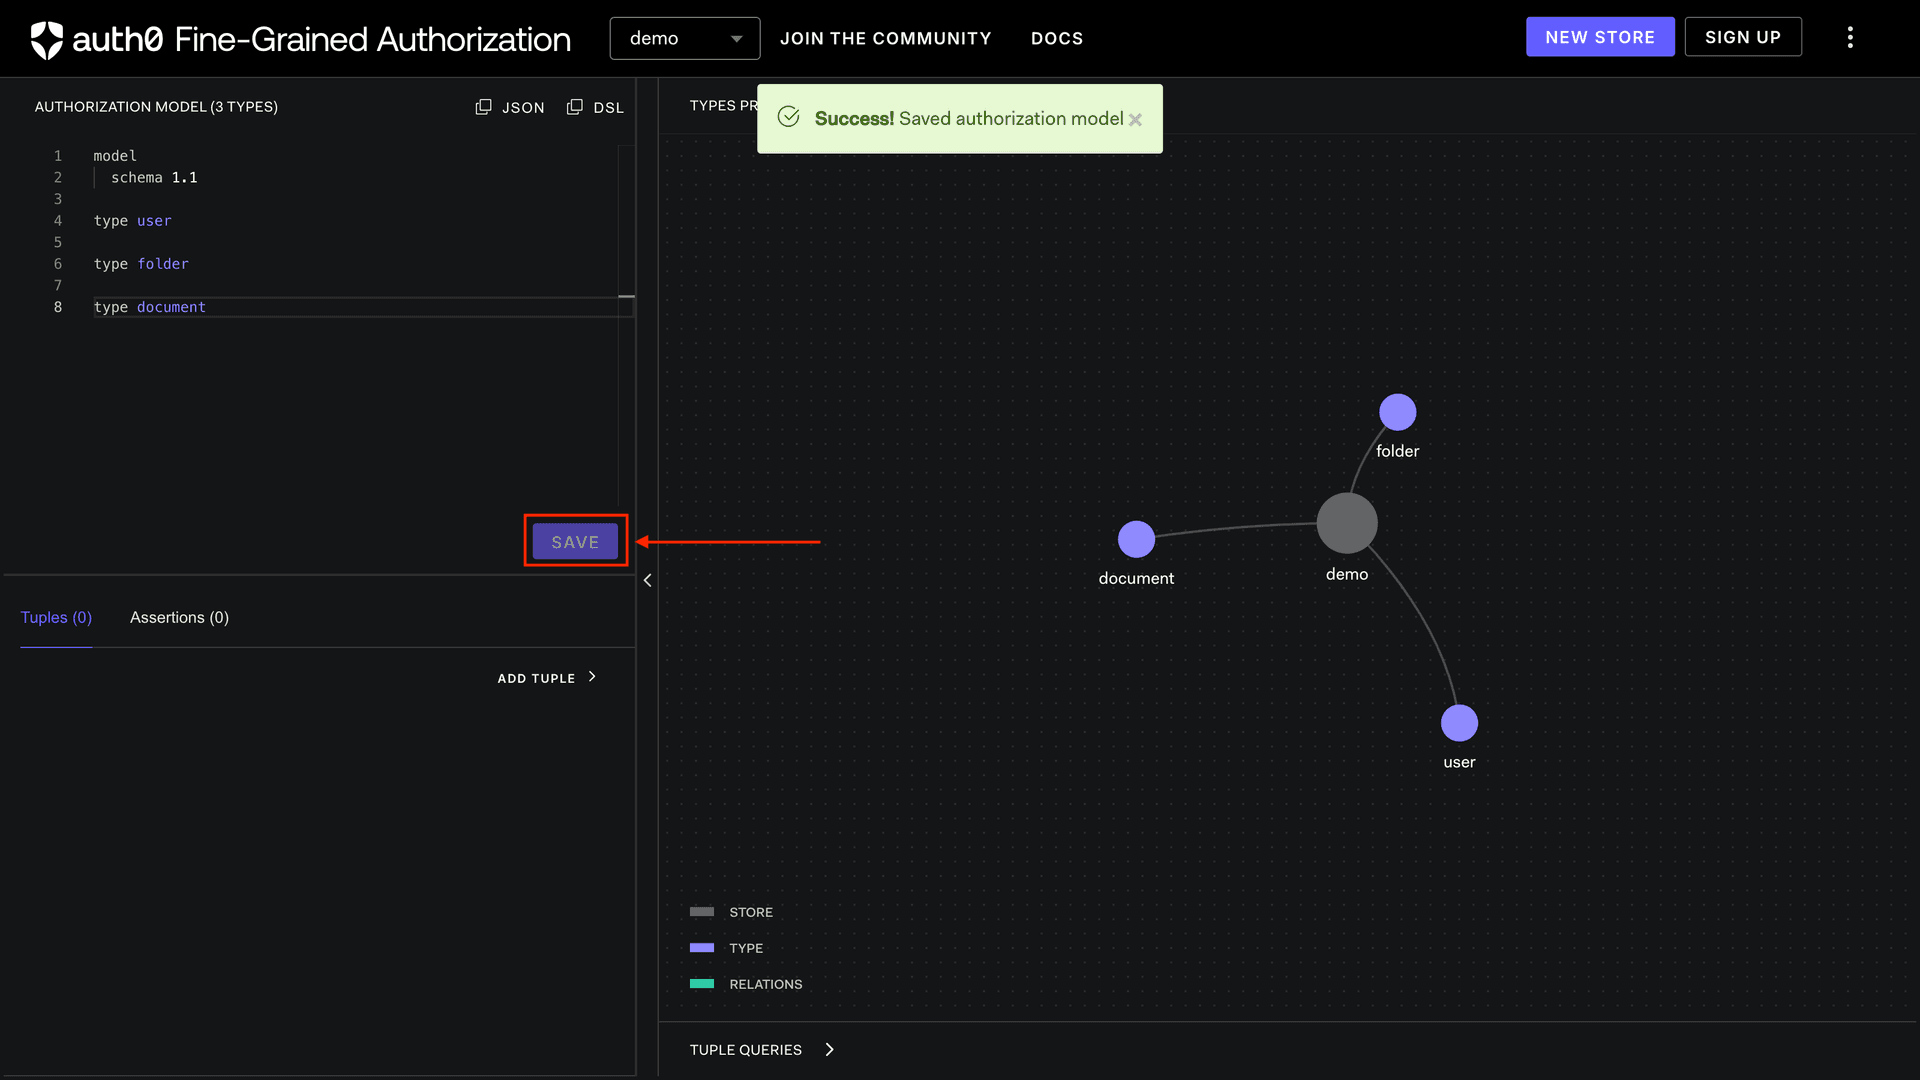The image size is (1920, 1080).
Task: Expand the ADD TUPLE section
Action: coord(547,677)
